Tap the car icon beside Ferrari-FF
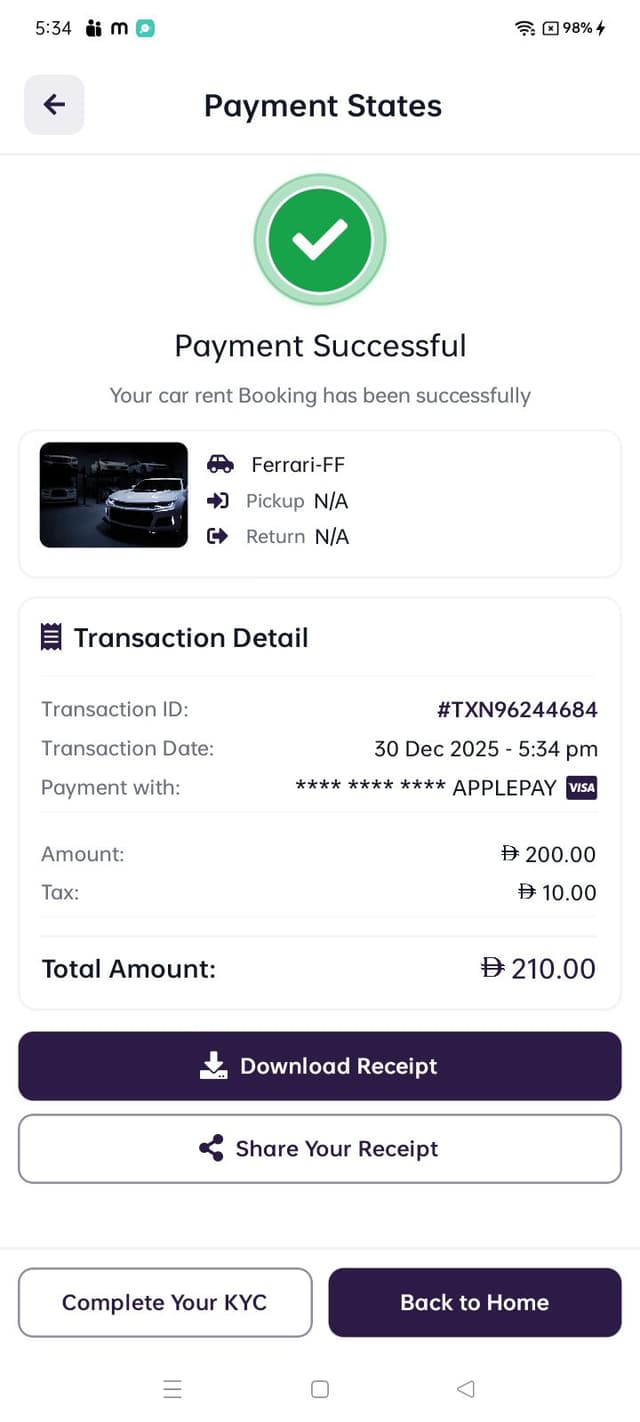 pyautogui.click(x=220, y=464)
